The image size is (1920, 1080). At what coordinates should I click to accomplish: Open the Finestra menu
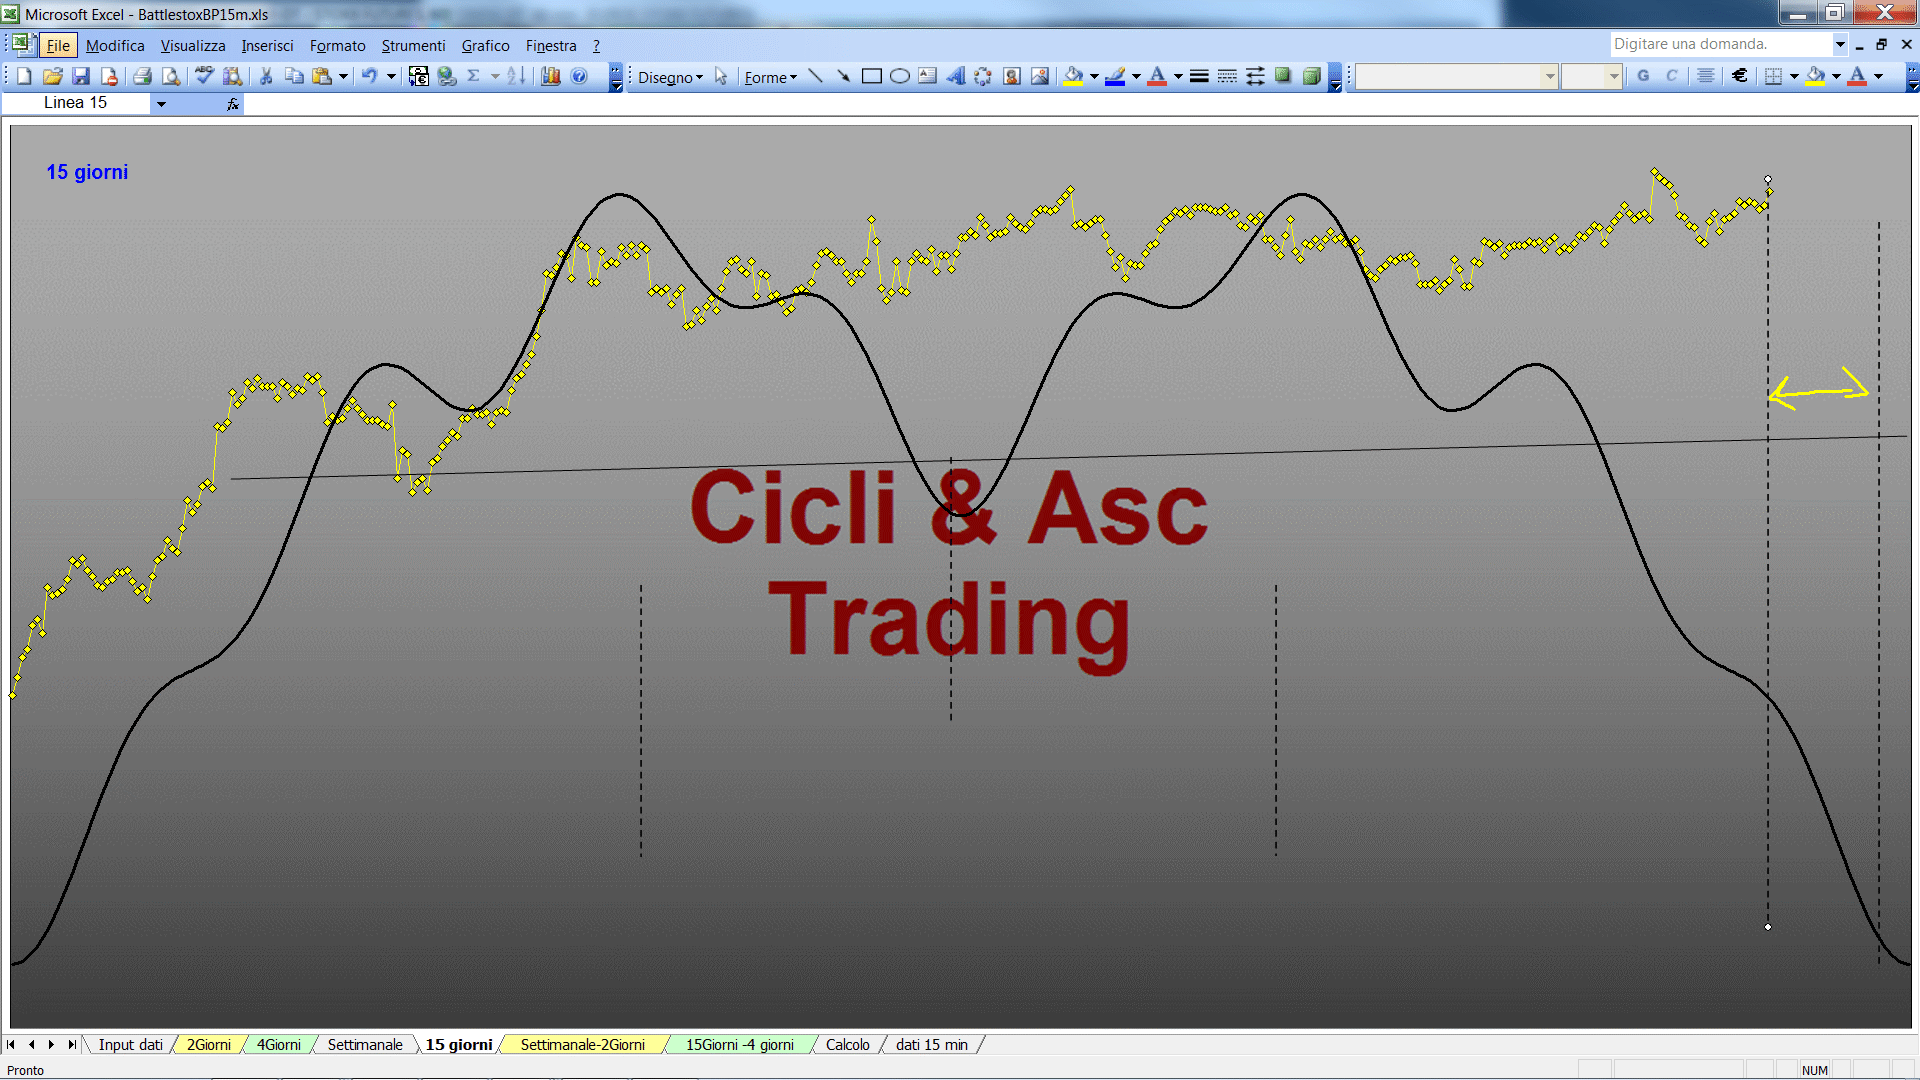click(x=551, y=46)
